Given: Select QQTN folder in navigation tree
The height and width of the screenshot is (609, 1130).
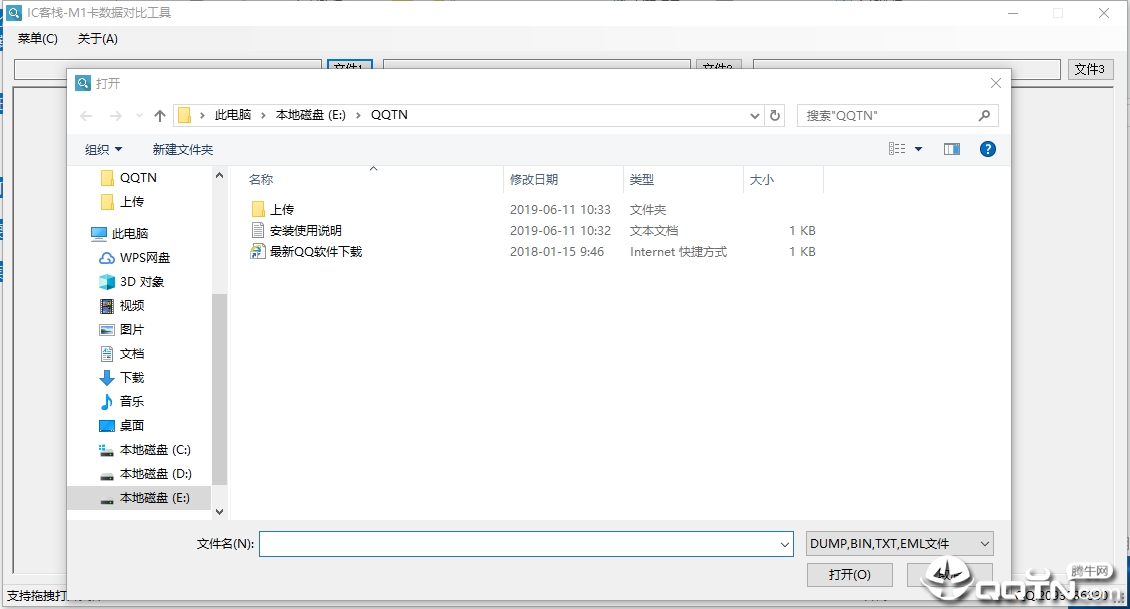Looking at the screenshot, I should (138, 177).
